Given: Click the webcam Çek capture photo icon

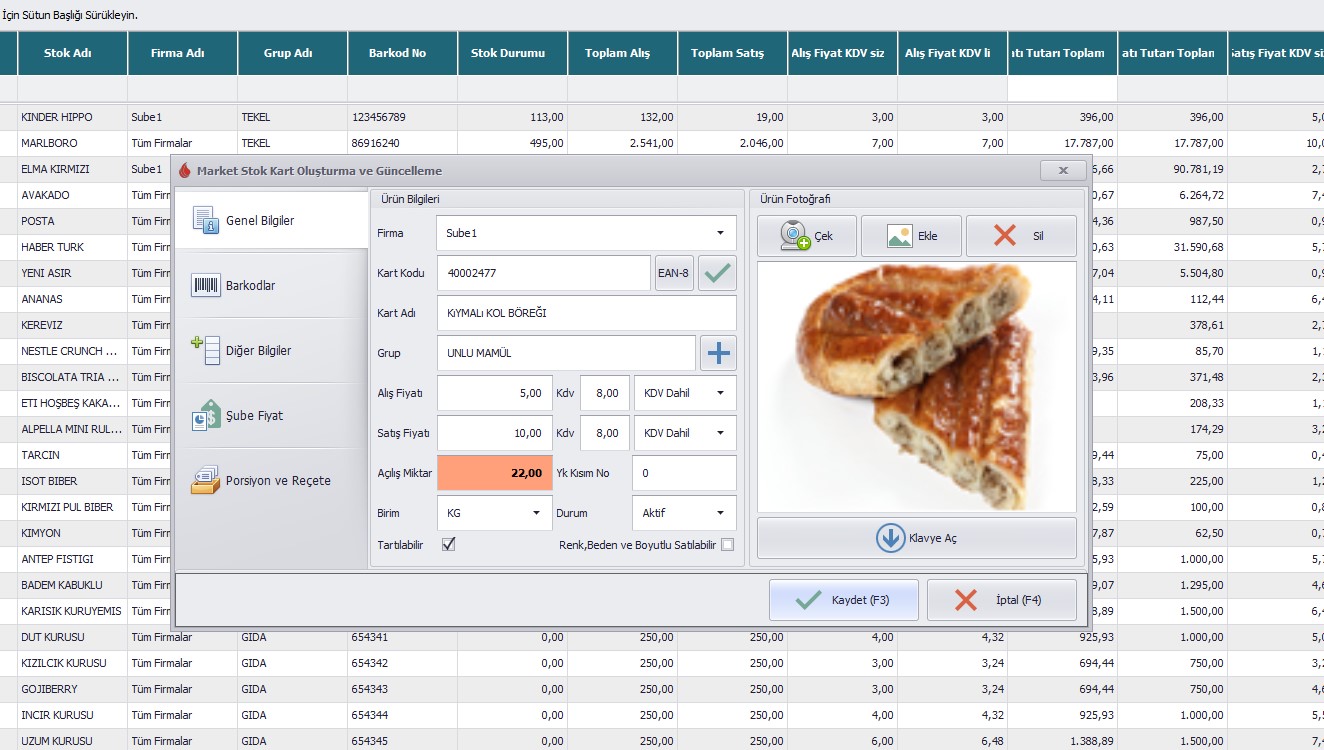Looking at the screenshot, I should click(x=797, y=237).
